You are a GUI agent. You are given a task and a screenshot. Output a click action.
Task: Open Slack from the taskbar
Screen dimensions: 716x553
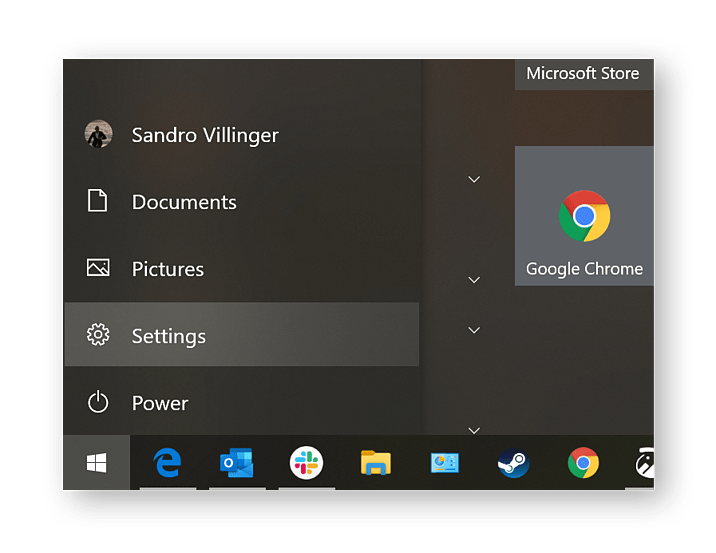point(306,463)
